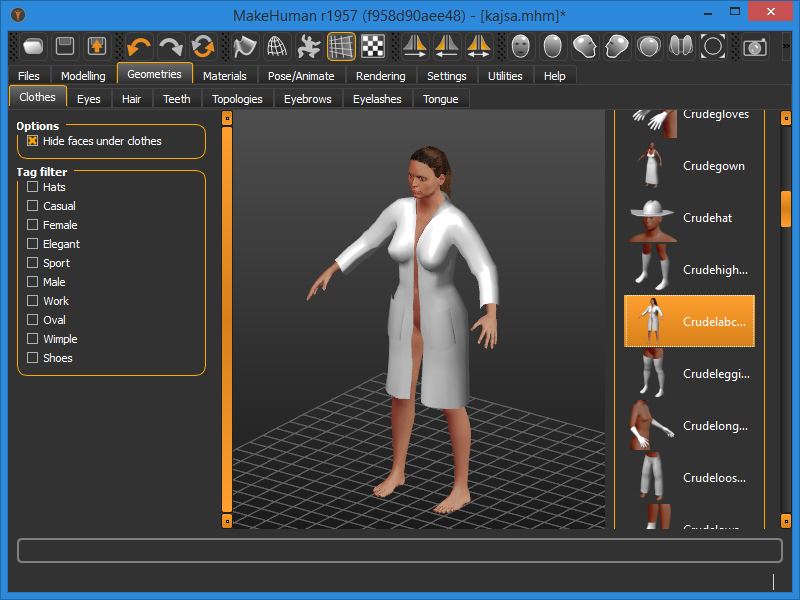Open the Pose/Animate tab
800x600 pixels.
pyautogui.click(x=301, y=76)
